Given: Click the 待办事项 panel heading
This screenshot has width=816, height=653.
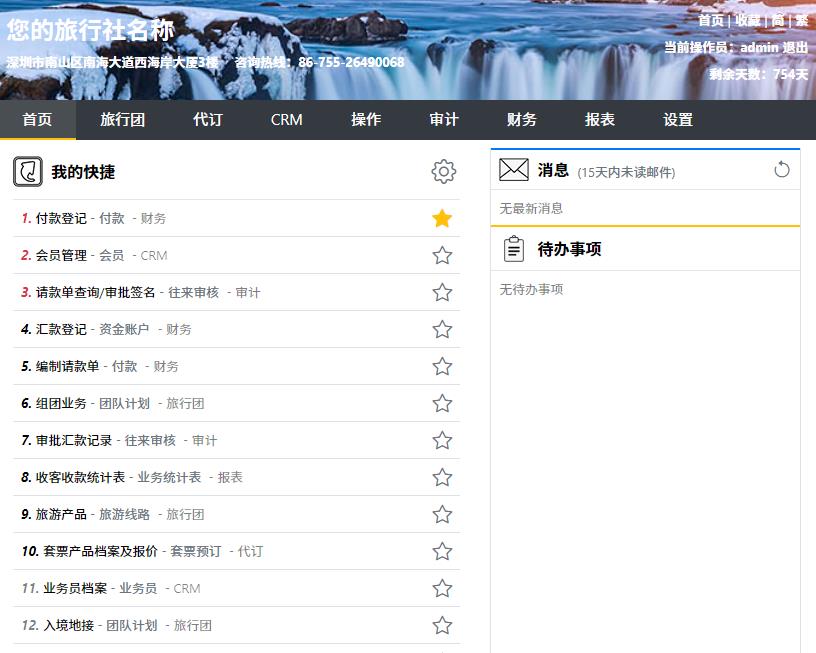Looking at the screenshot, I should coord(569,249).
